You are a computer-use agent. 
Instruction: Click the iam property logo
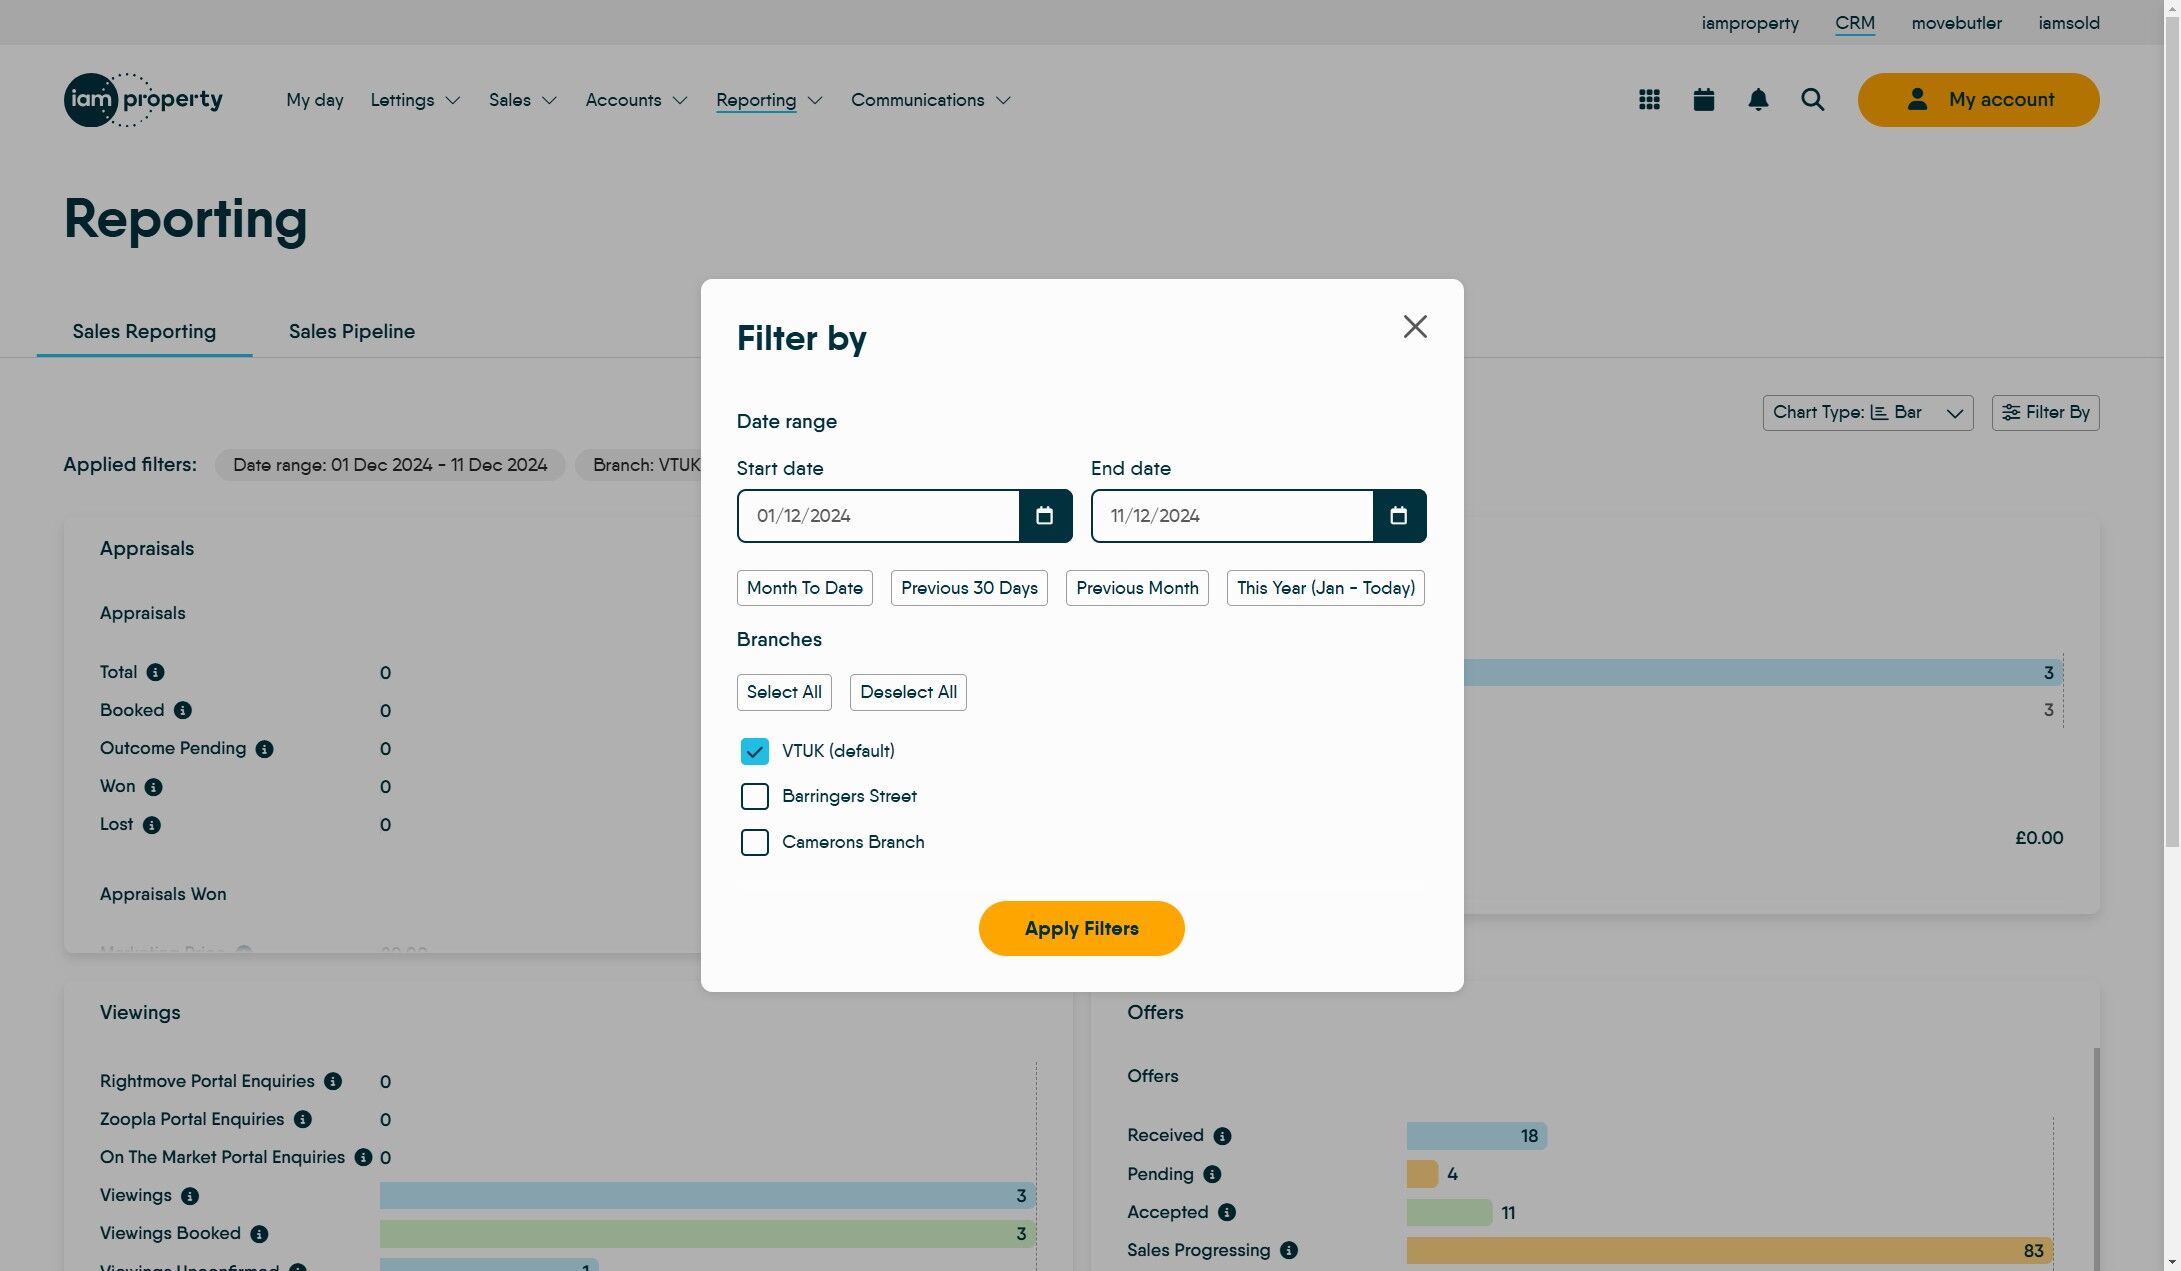pyautogui.click(x=143, y=100)
